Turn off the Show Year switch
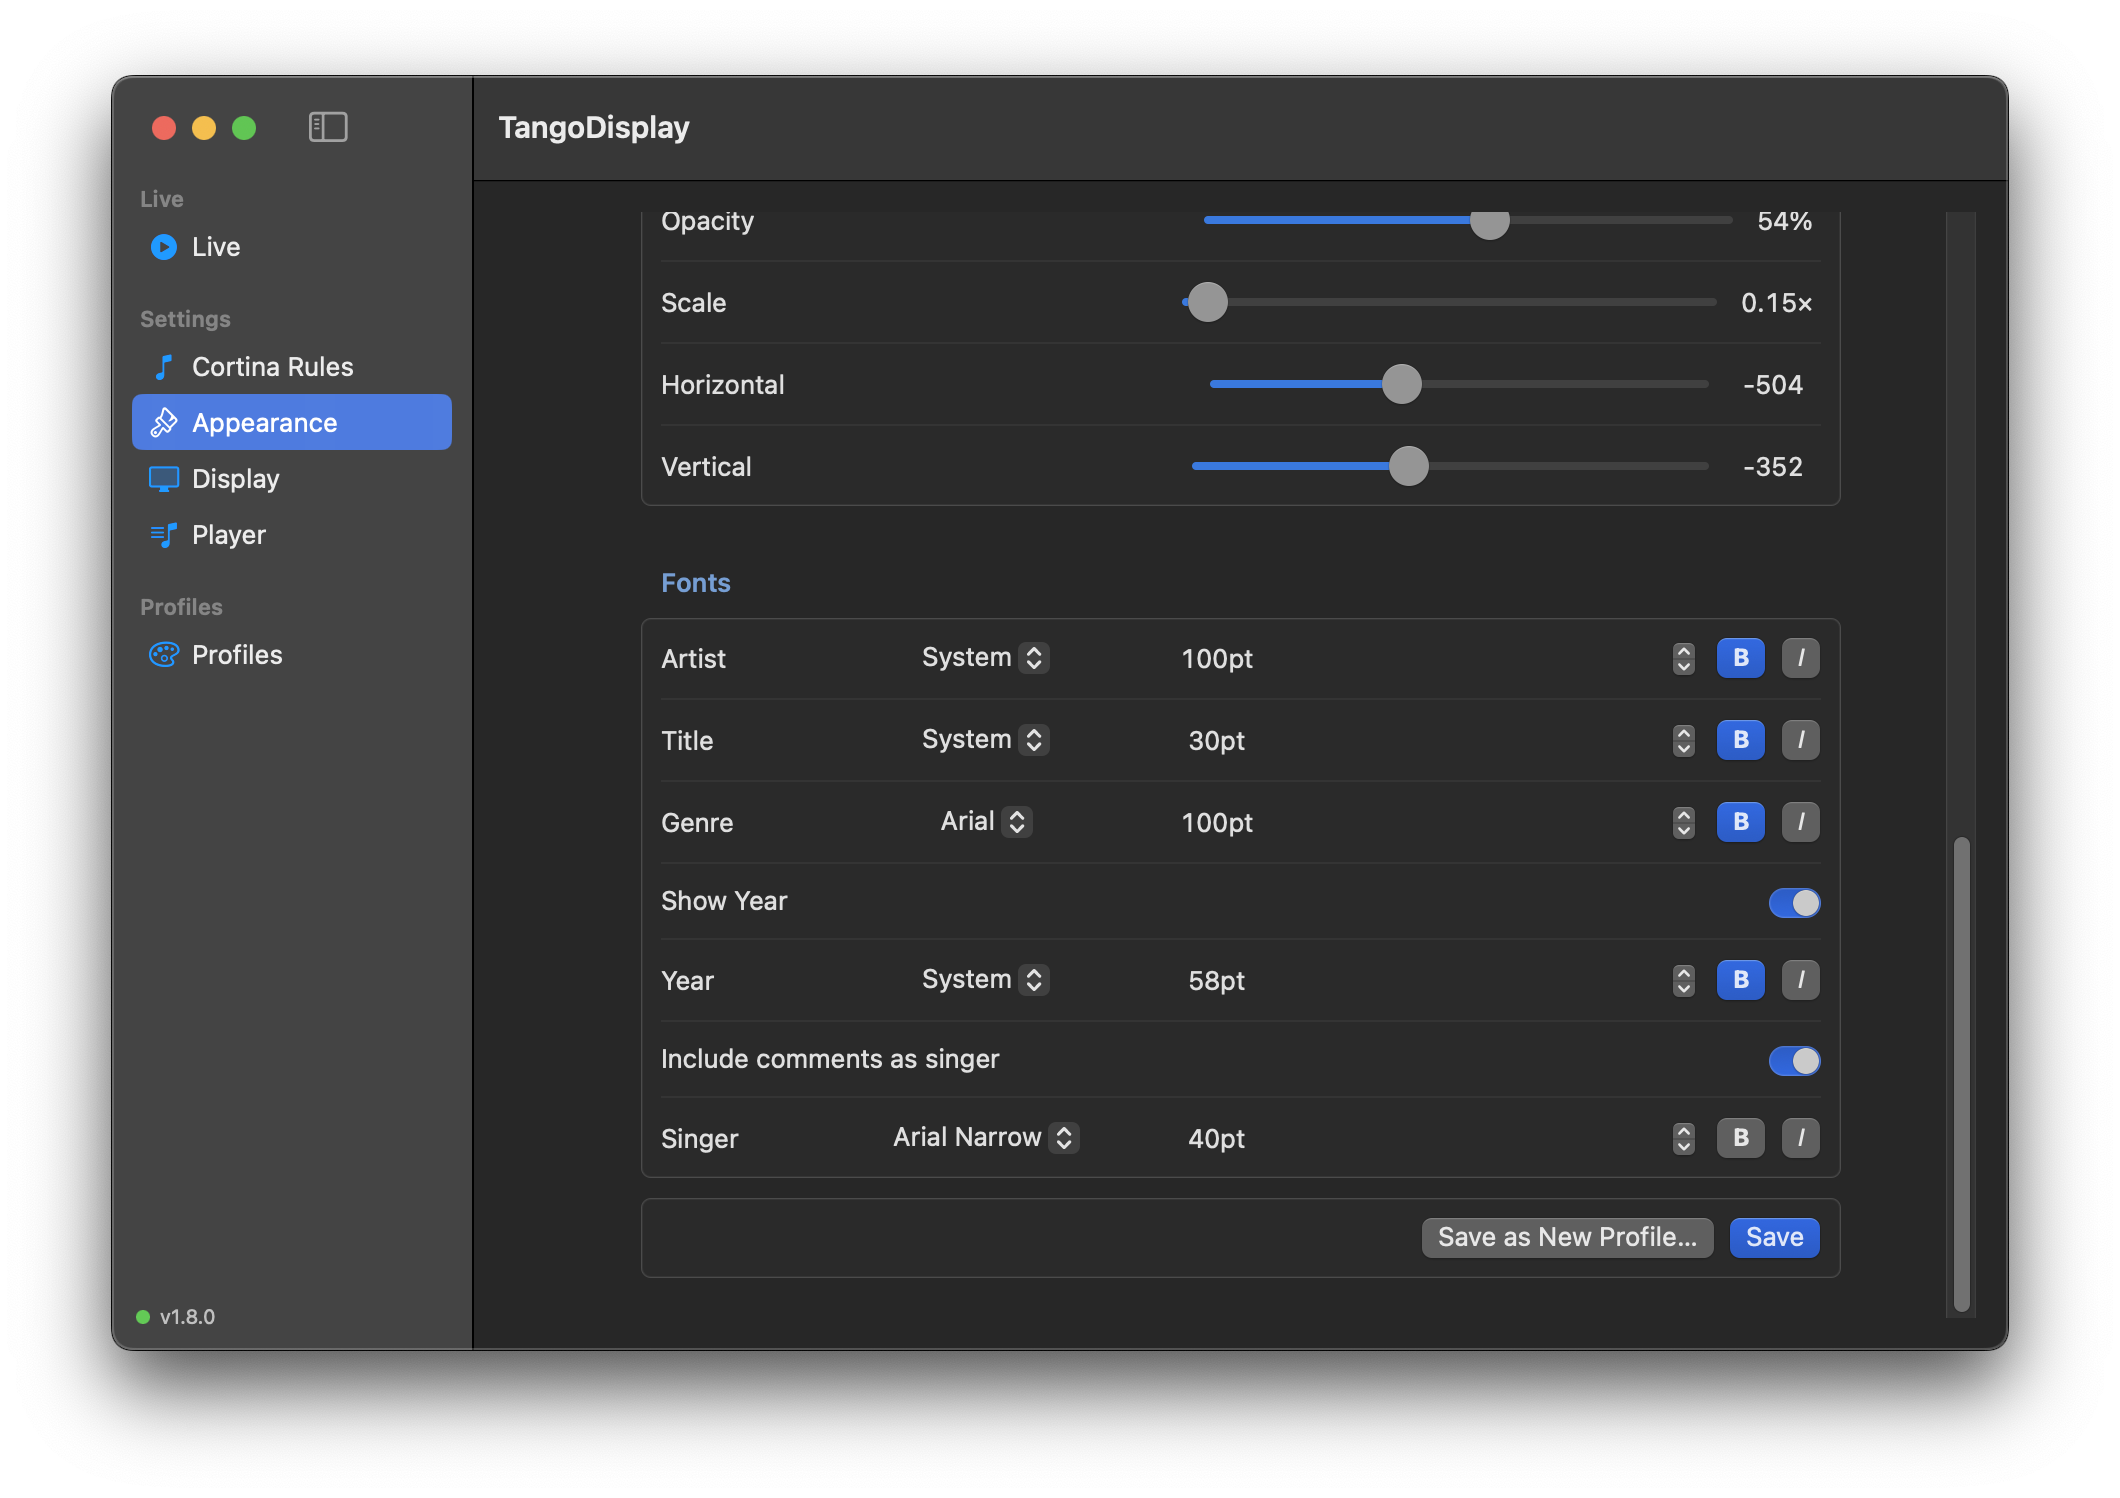Screen dimensions: 2120x1498 pos(1795,902)
